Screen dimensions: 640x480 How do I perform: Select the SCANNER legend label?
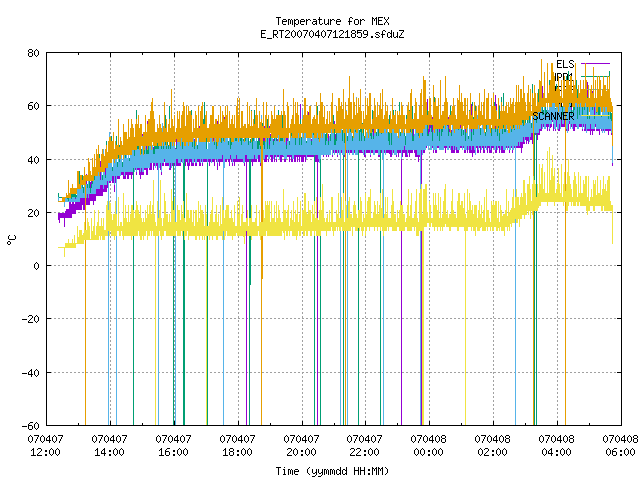coord(553,116)
